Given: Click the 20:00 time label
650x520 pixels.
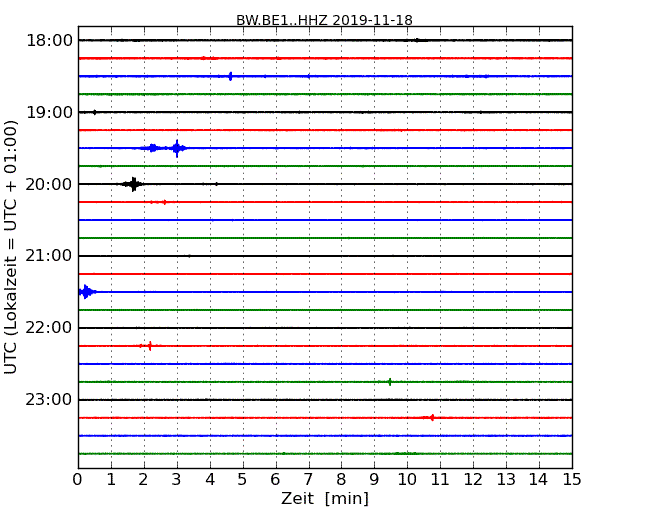Looking at the screenshot, I should point(49,184).
